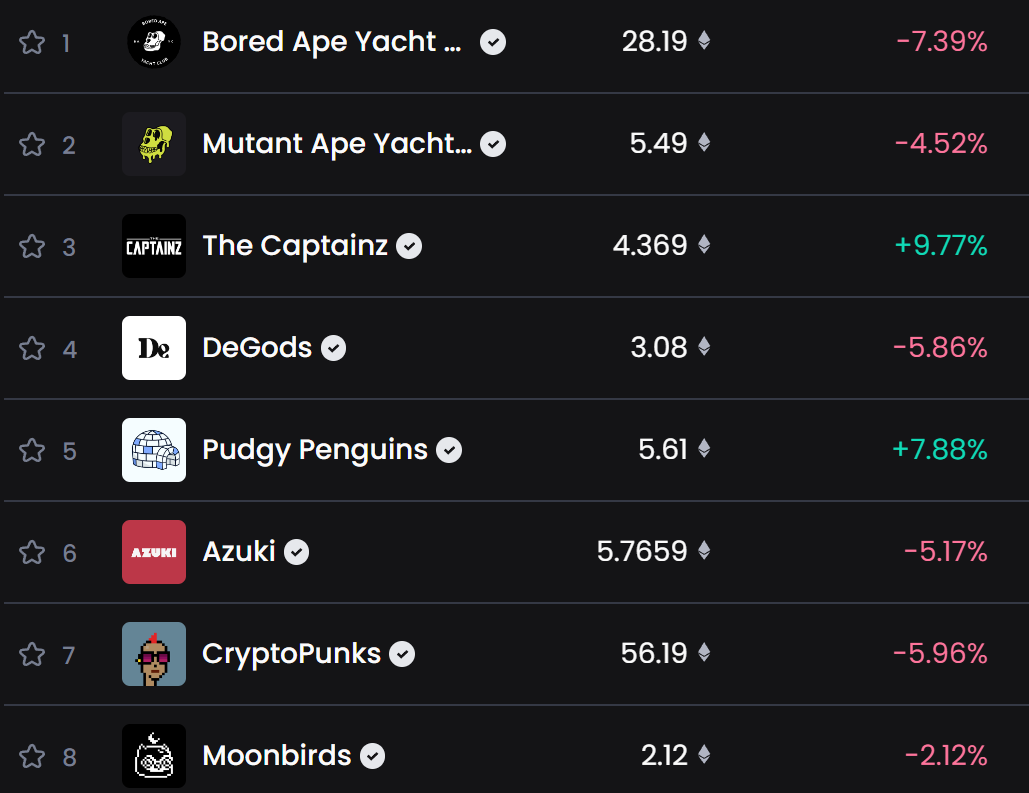Click the verified badge next to Moonbirds

373,756
